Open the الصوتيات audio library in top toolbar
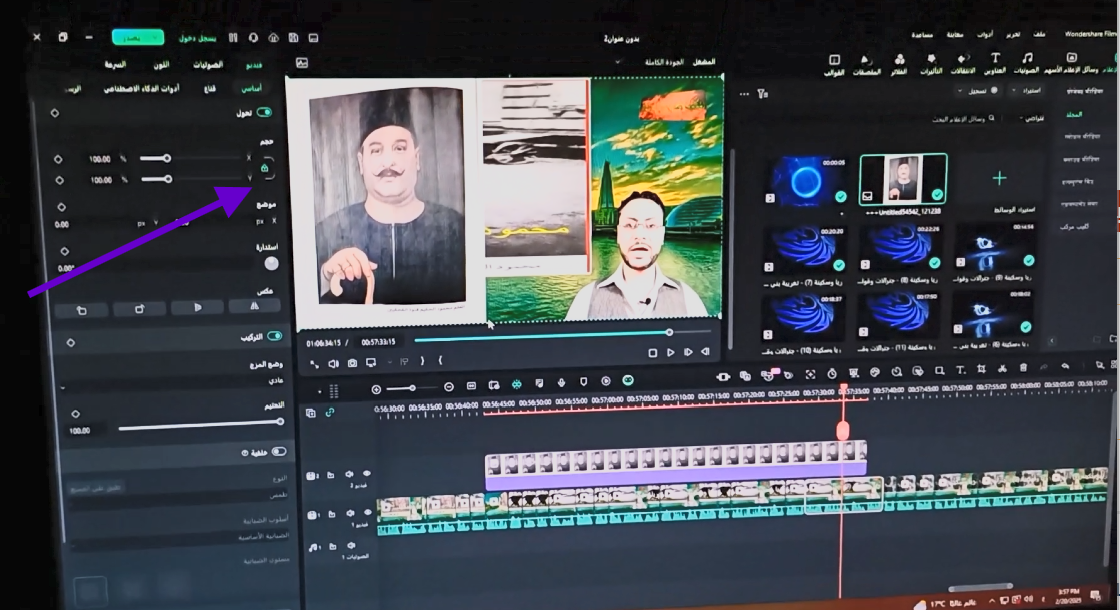Screen dimensions: 1120x610 (x=1026, y=63)
